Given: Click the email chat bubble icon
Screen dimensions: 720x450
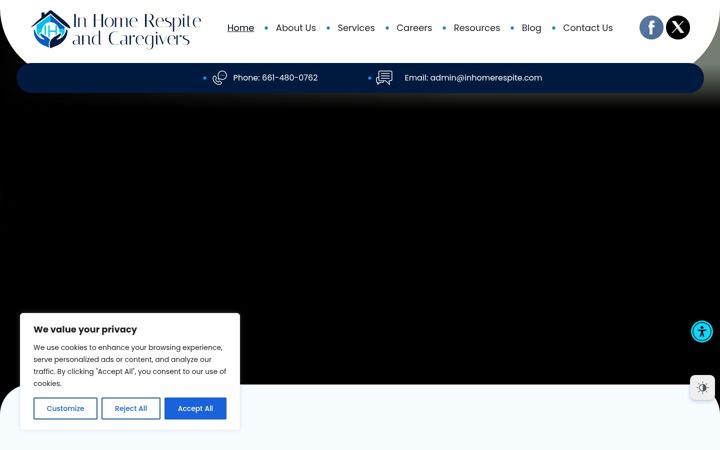Looking at the screenshot, I should click(384, 78).
